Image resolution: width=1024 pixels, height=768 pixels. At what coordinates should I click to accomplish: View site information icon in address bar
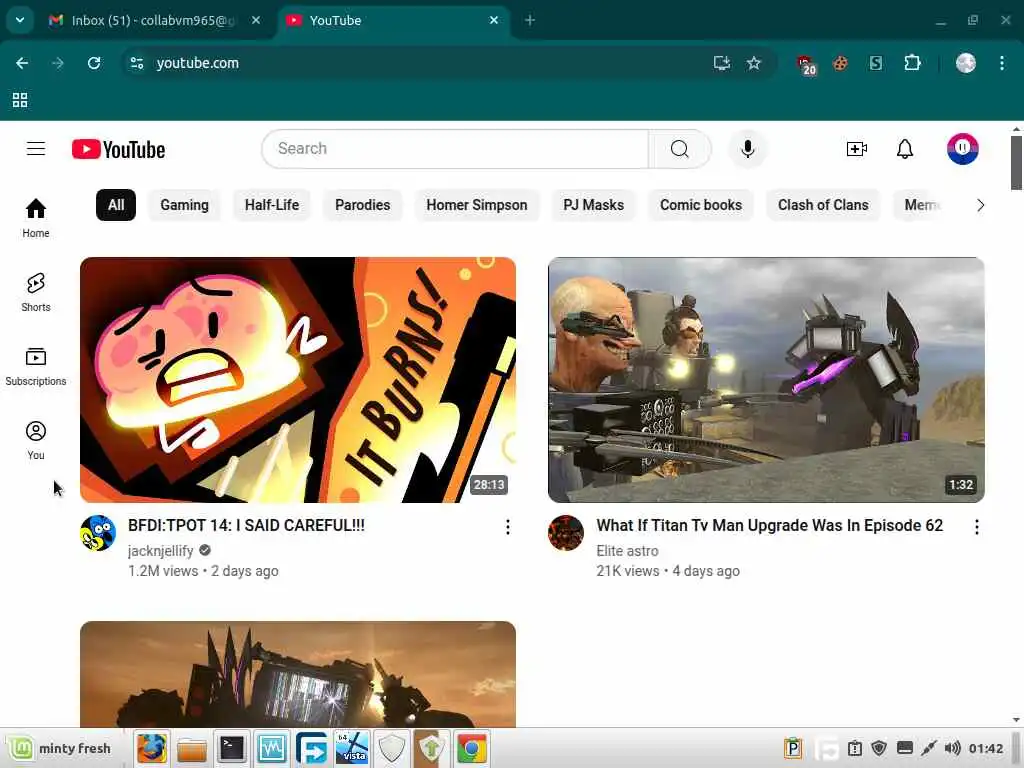pos(137,63)
